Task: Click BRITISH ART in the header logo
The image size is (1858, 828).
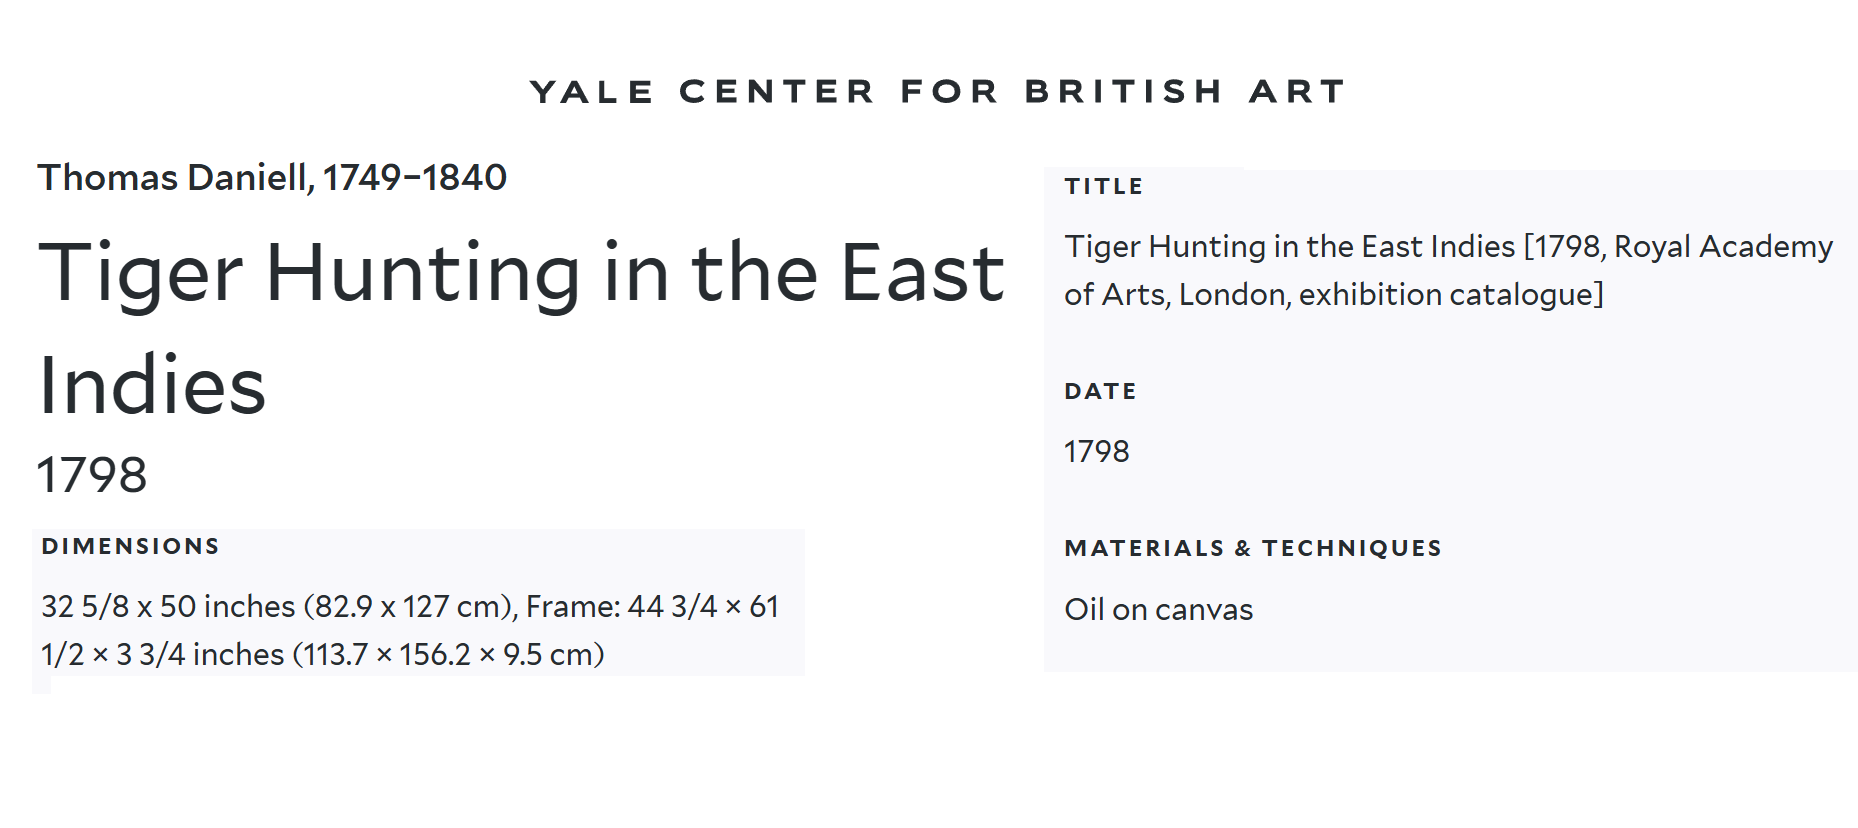Action: pos(1185,92)
